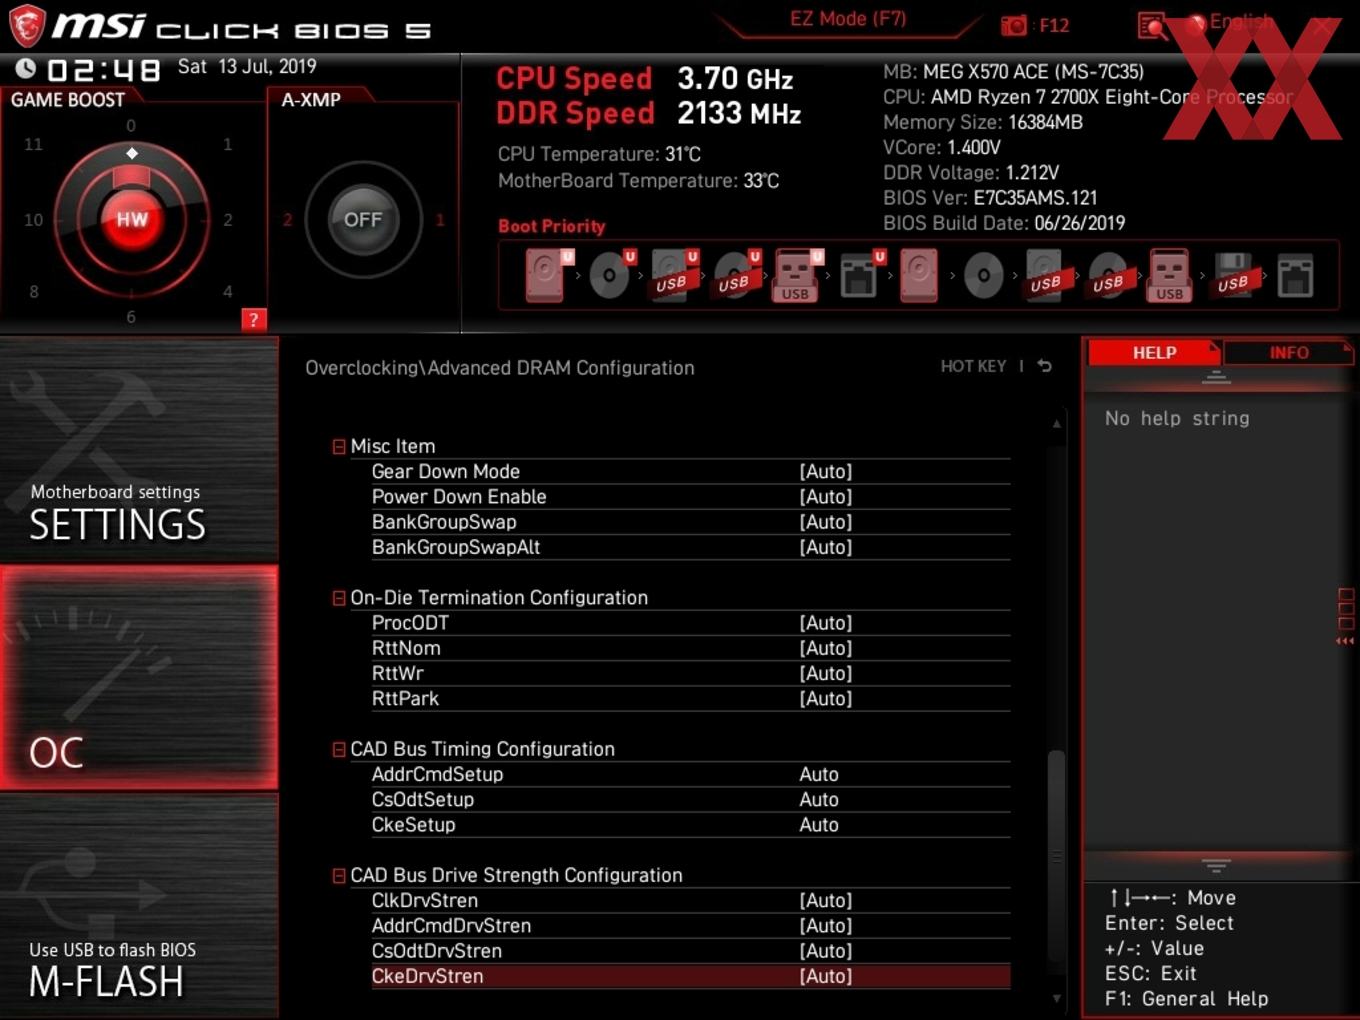Open the ClkDrvStren value dropdown

coord(826,900)
